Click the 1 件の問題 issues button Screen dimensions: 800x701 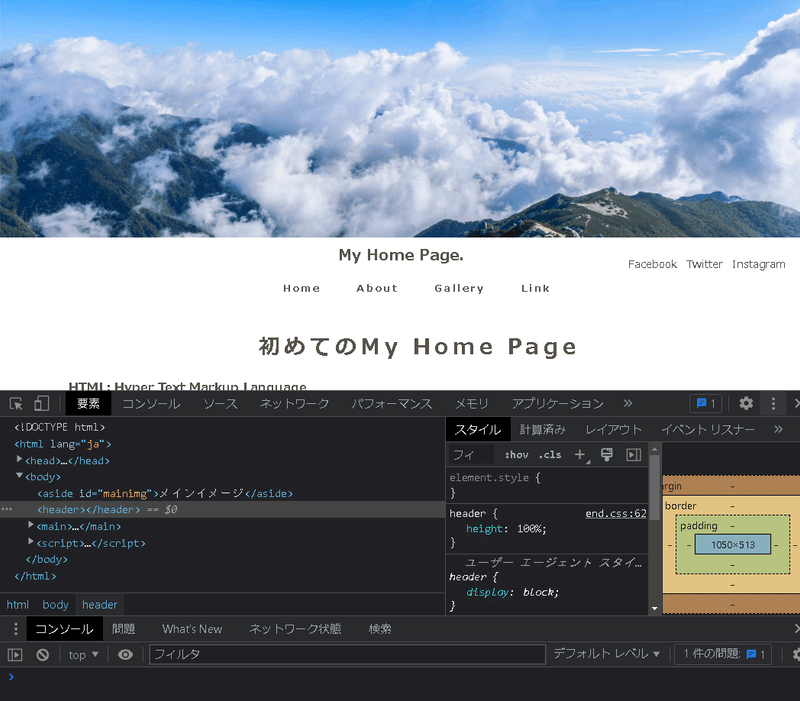click(723, 654)
